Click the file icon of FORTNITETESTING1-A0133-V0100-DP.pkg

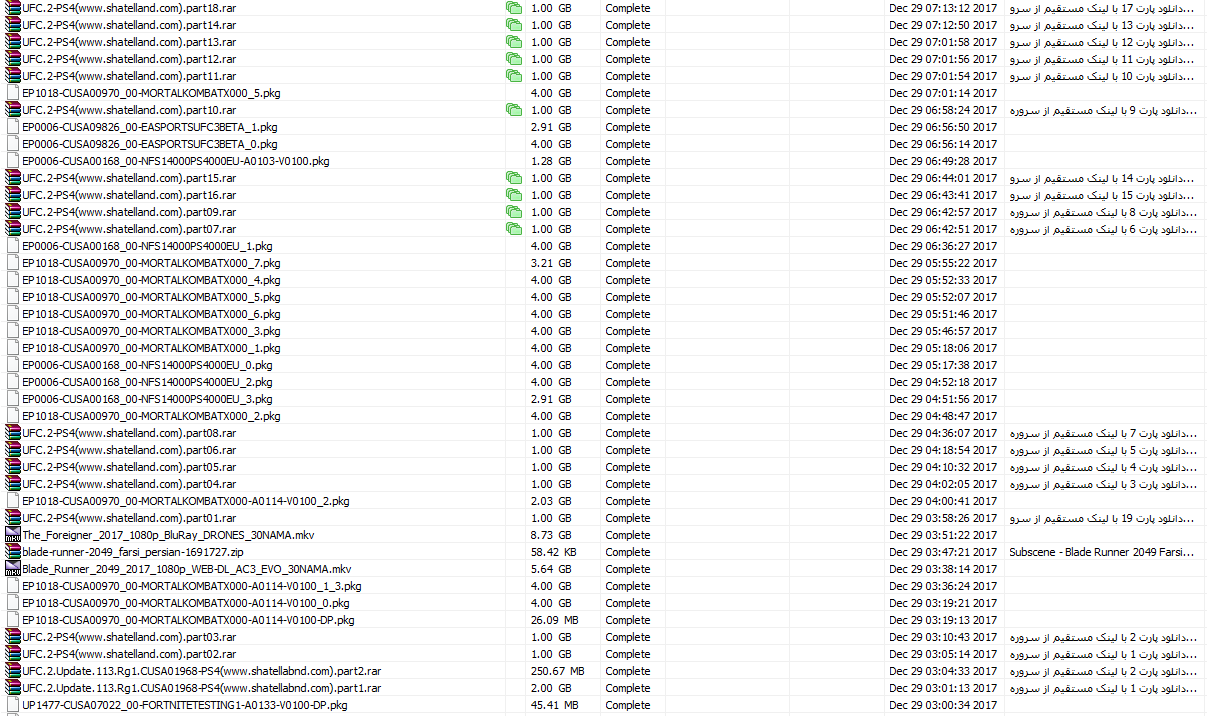tap(13, 705)
